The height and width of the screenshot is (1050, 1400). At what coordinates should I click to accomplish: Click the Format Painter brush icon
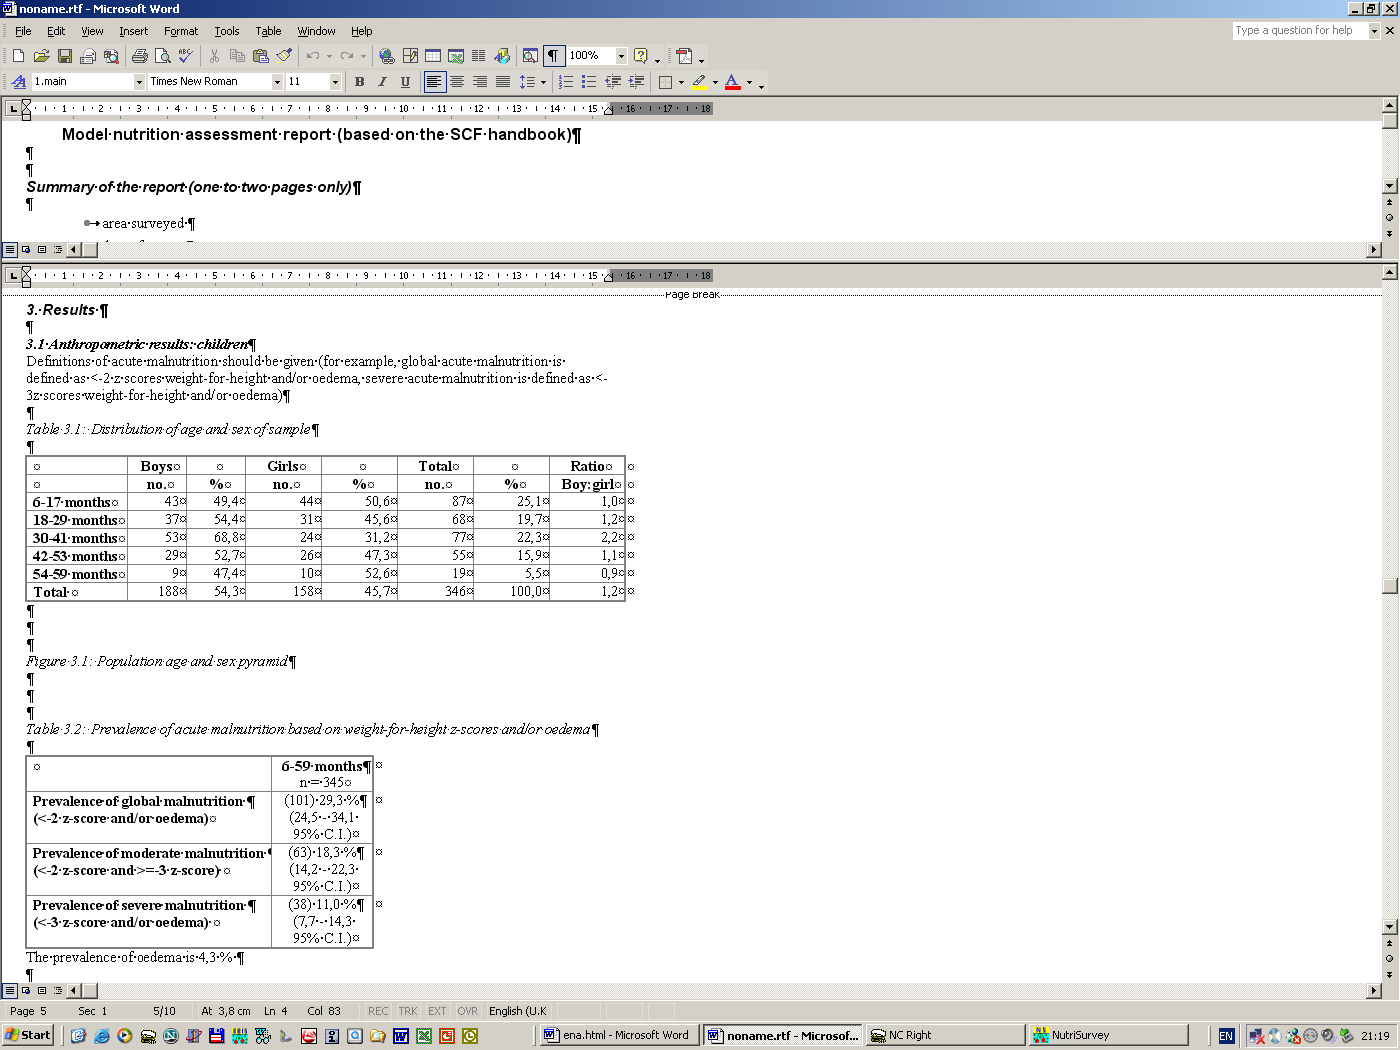pos(284,56)
